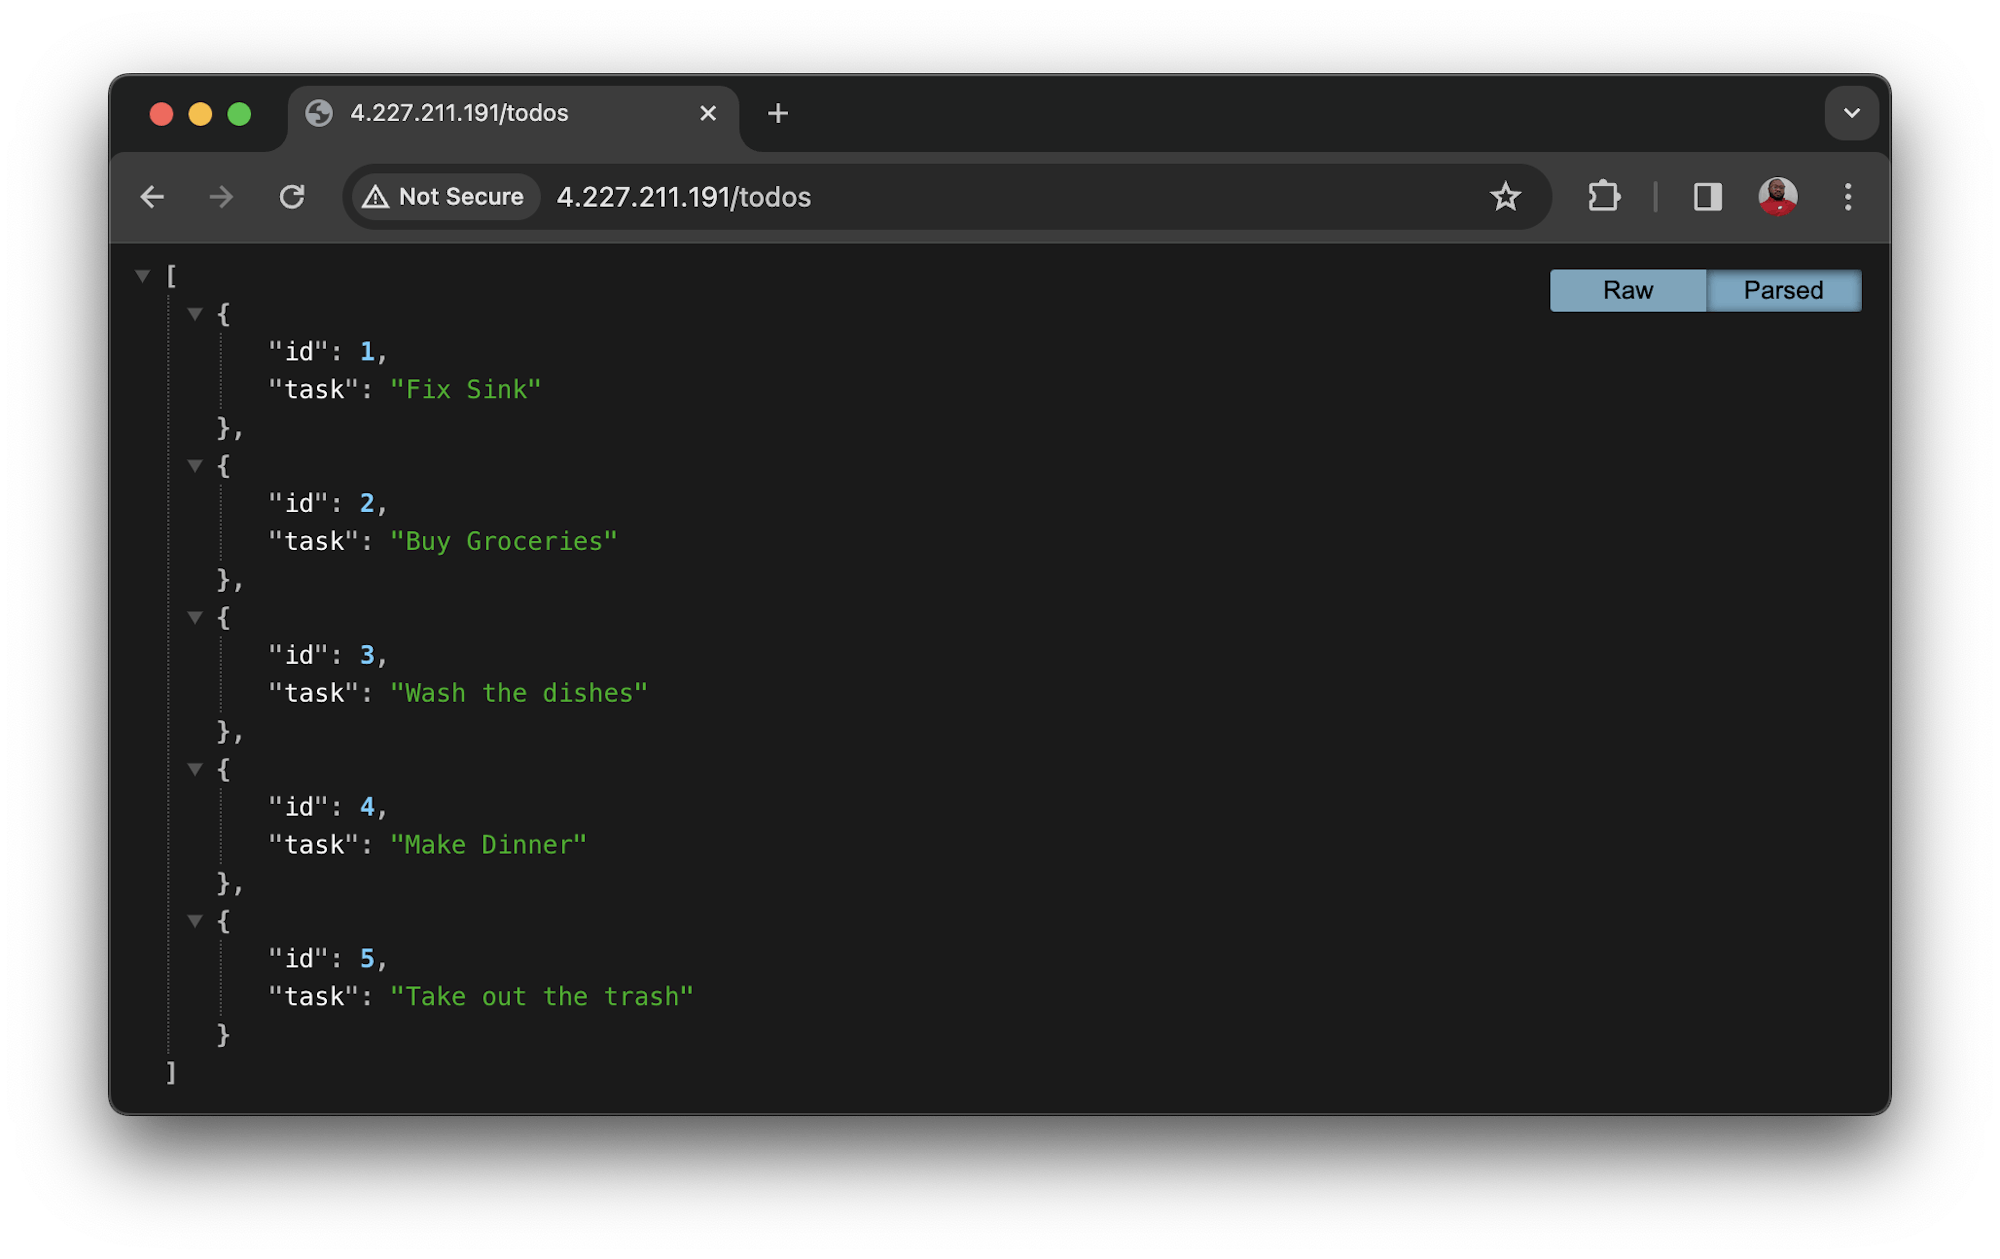Bookmark this page with the star icon

1506,197
